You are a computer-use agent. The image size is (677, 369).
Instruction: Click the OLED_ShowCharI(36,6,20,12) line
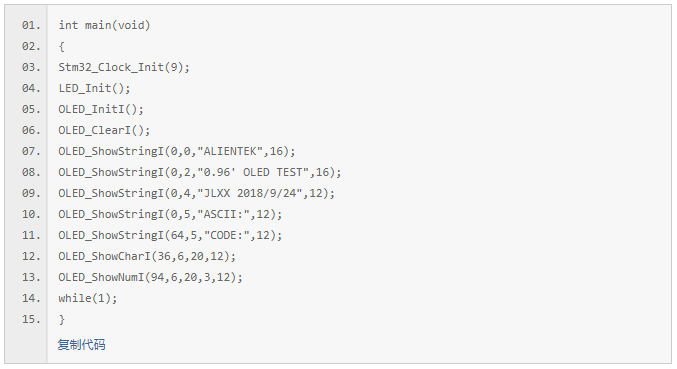click(x=147, y=256)
